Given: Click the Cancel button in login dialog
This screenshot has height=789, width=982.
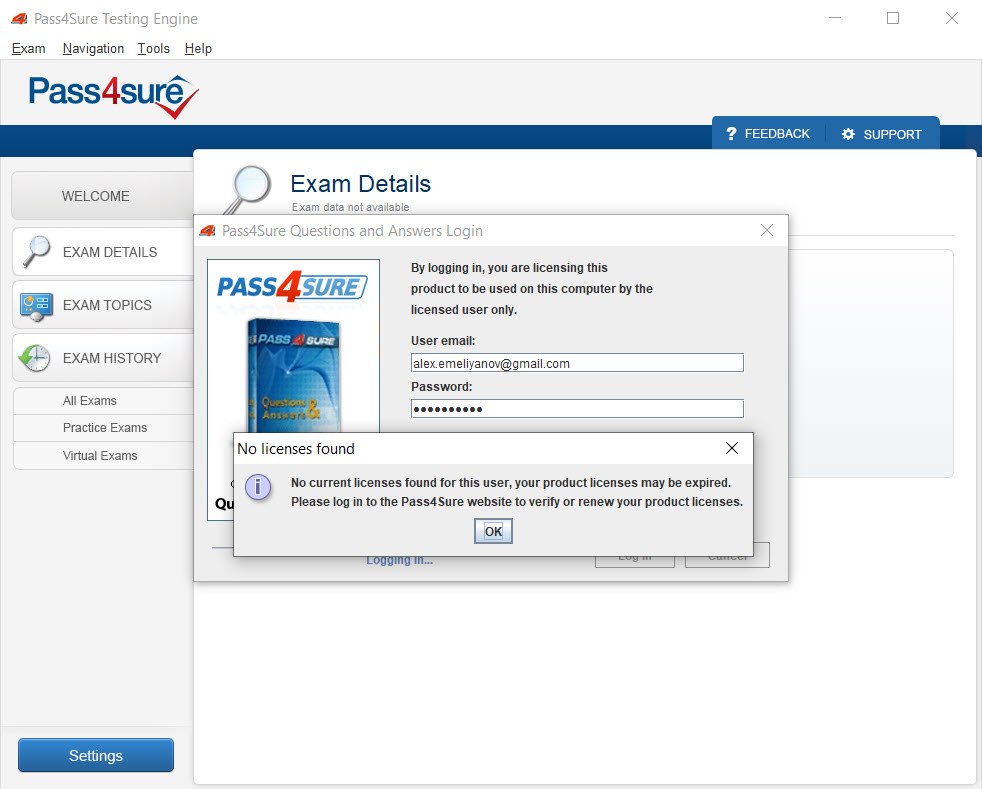Looking at the screenshot, I should (x=727, y=555).
